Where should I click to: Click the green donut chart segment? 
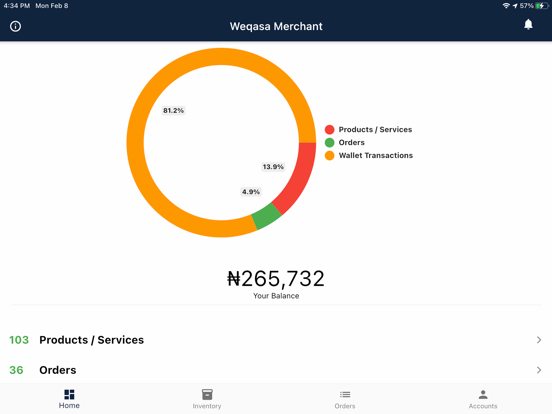[x=266, y=216]
